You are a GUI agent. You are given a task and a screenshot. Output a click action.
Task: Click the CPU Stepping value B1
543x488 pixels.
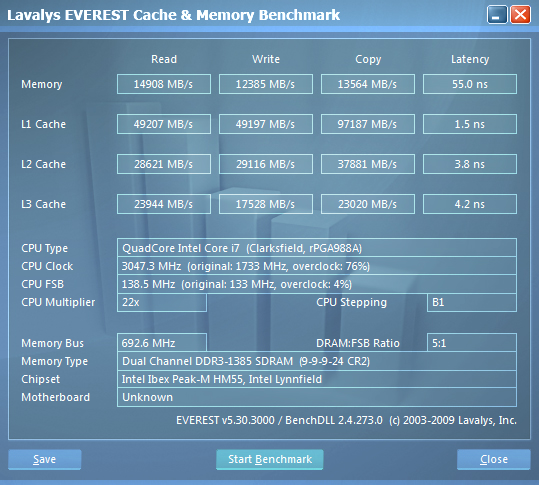point(472,302)
